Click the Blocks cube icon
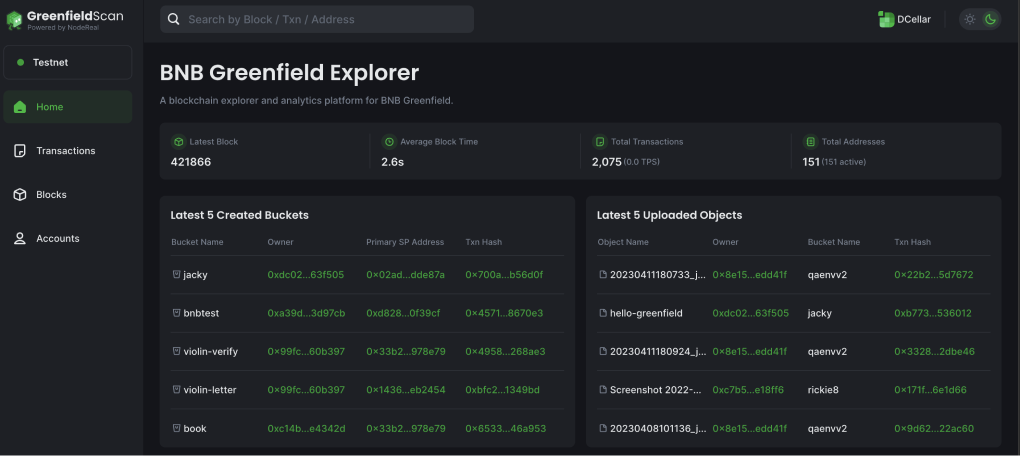The image size is (1020, 456). coord(20,195)
